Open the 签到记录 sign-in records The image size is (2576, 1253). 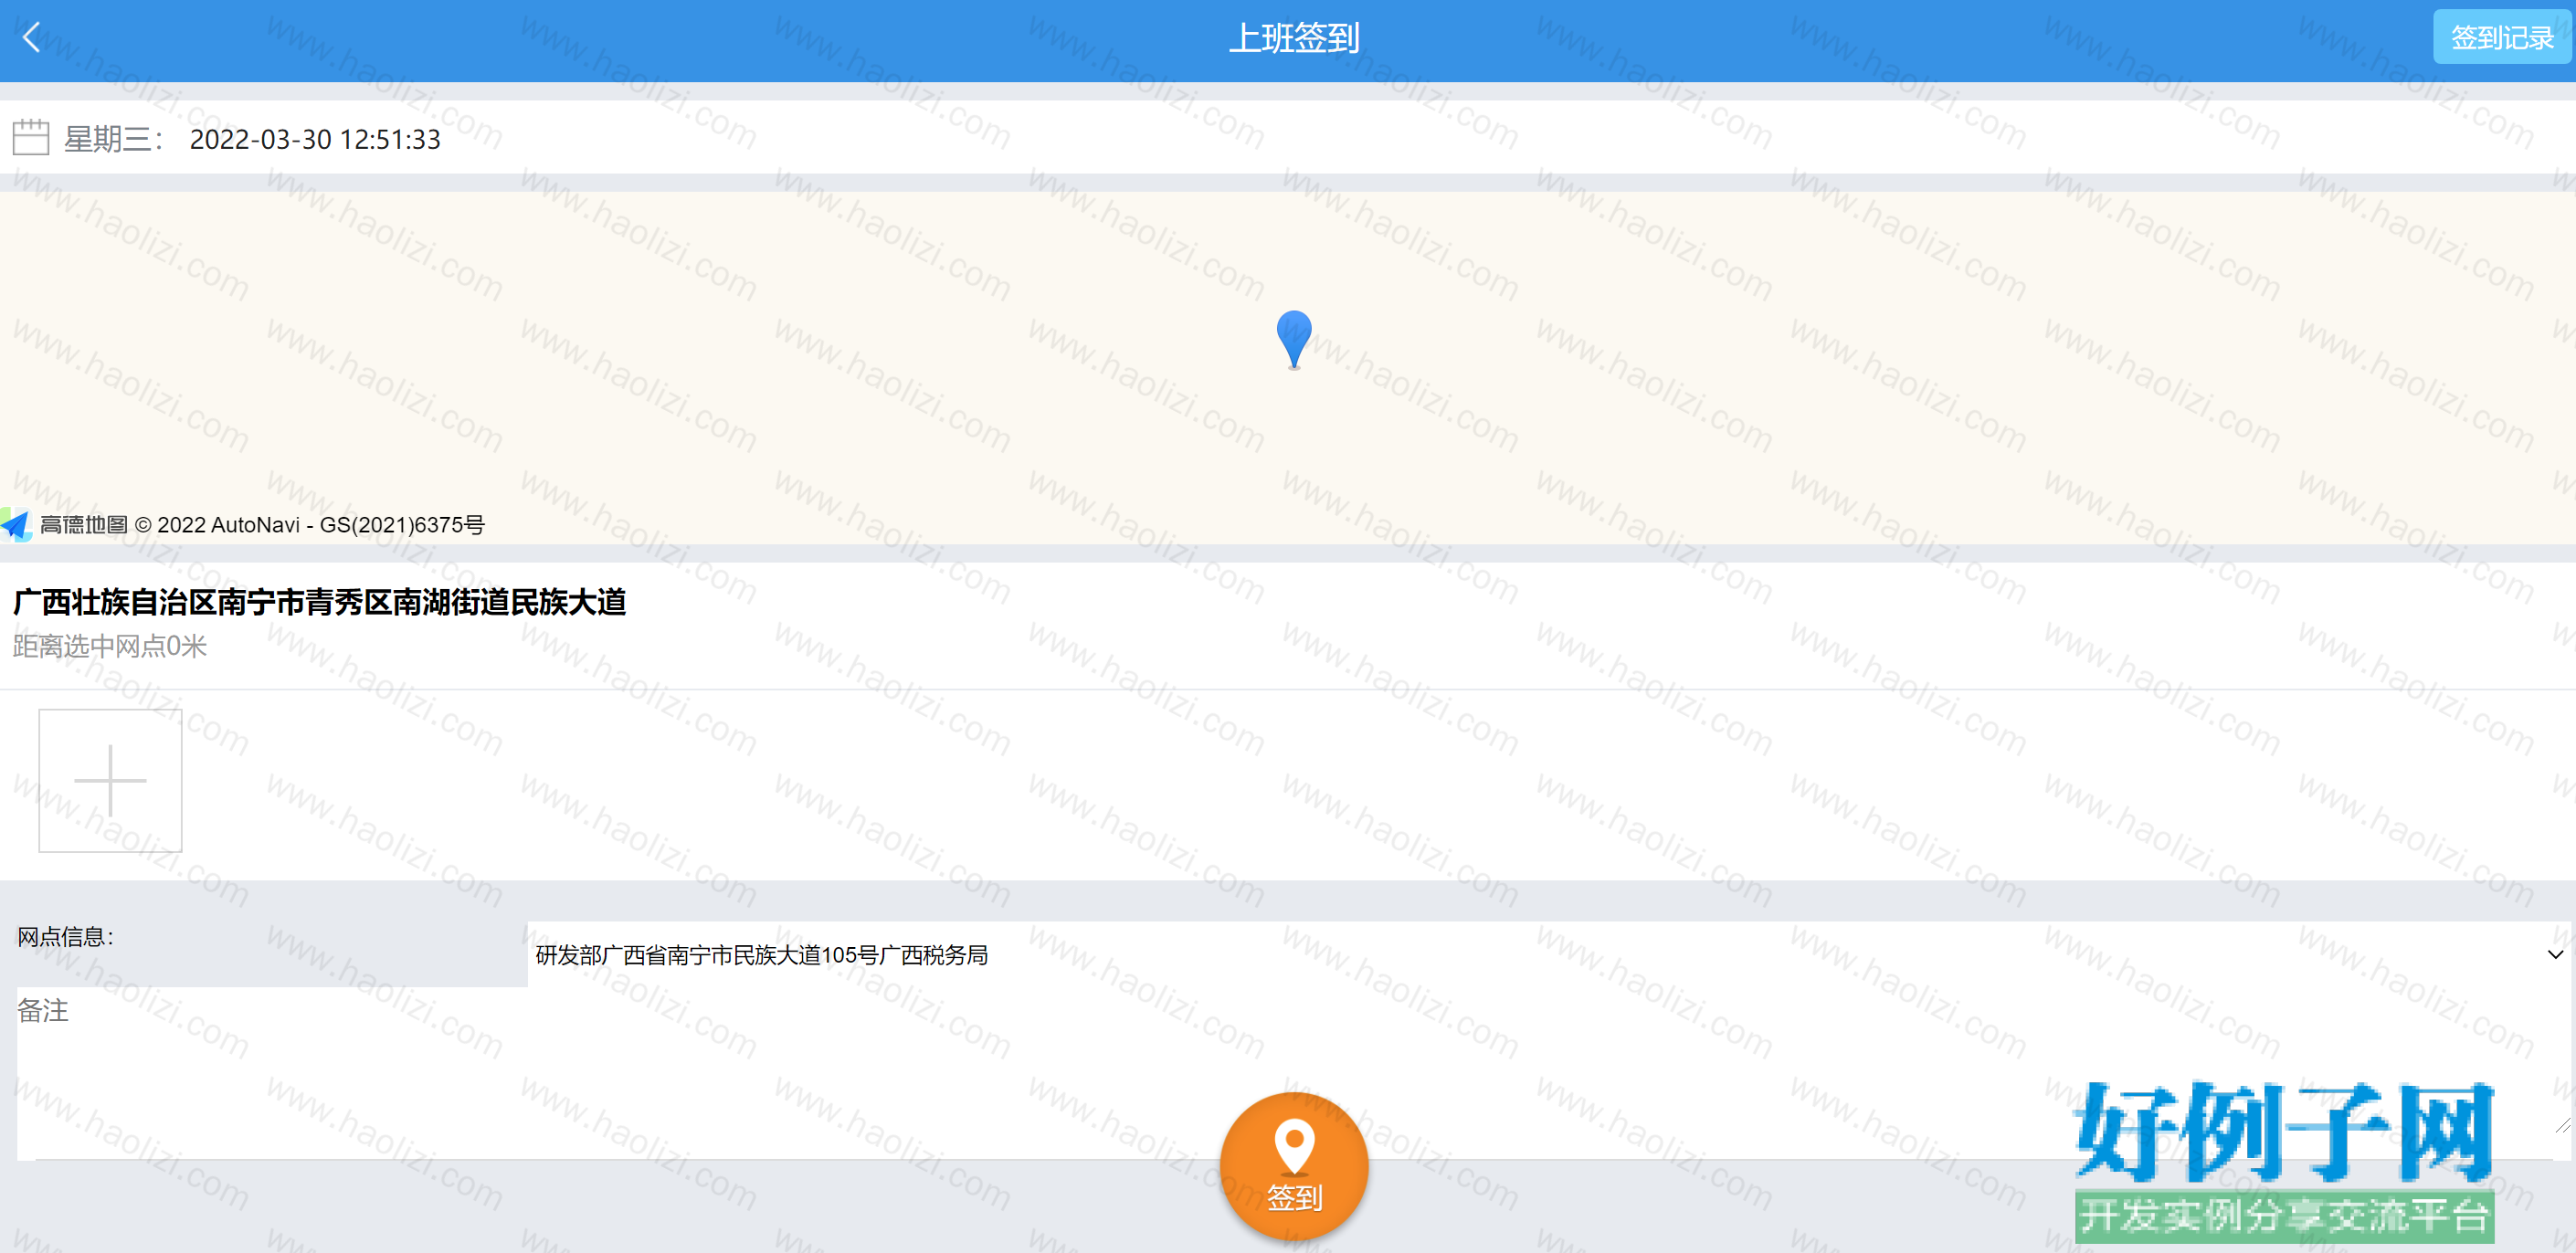tap(2502, 38)
